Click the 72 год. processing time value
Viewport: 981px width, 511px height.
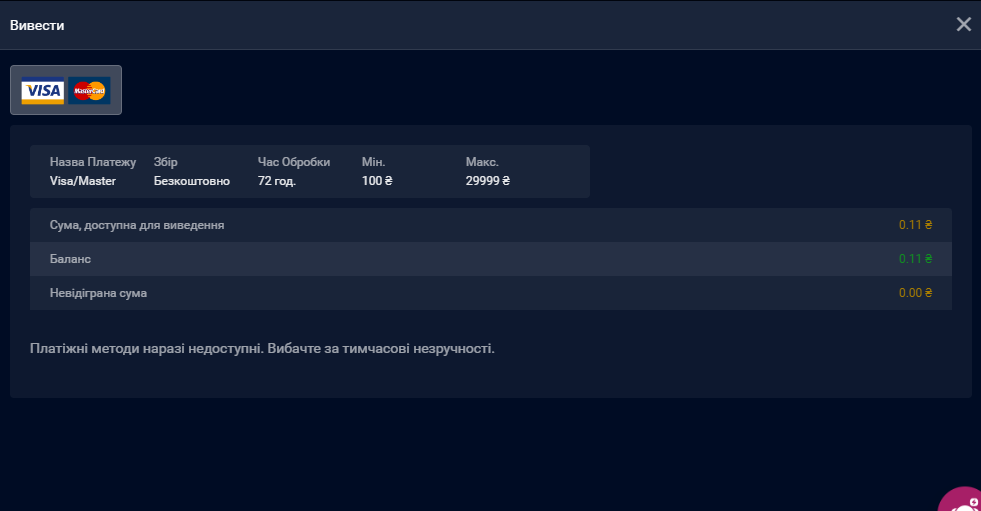(x=277, y=181)
